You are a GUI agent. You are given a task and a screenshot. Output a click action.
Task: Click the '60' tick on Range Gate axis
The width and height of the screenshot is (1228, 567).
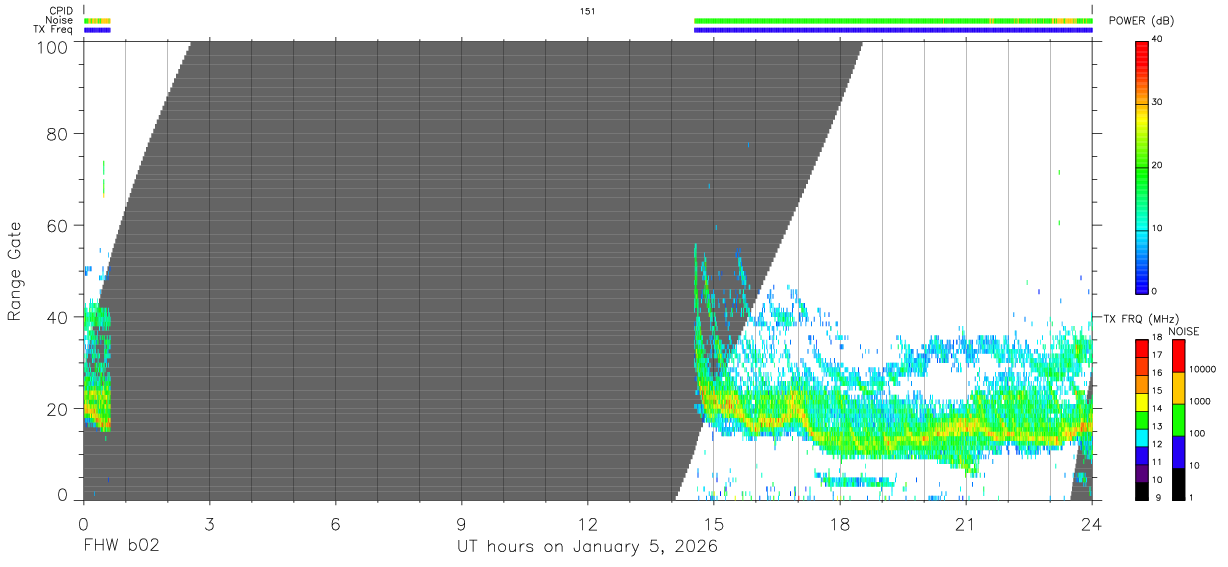click(x=58, y=226)
